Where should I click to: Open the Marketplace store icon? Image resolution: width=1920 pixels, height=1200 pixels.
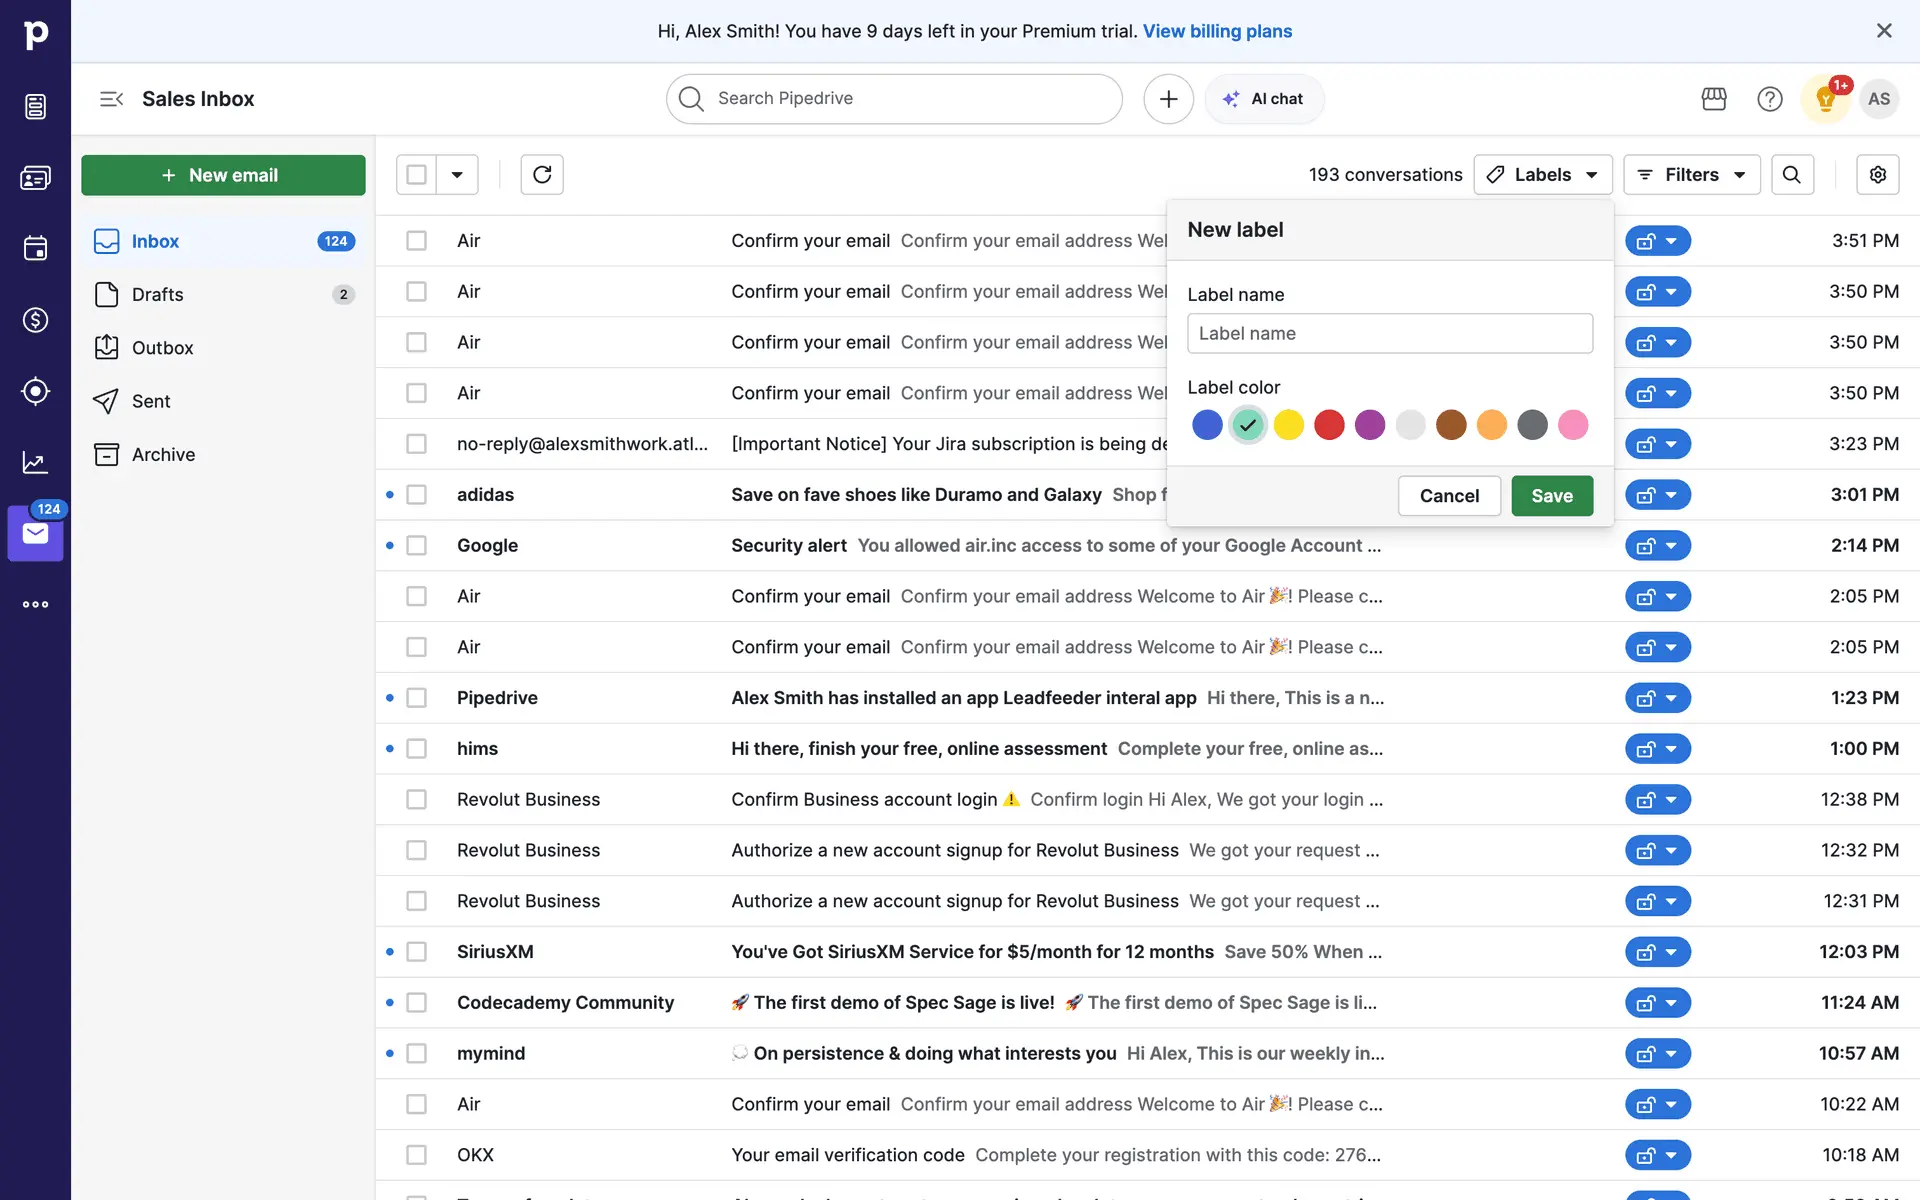[1714, 99]
